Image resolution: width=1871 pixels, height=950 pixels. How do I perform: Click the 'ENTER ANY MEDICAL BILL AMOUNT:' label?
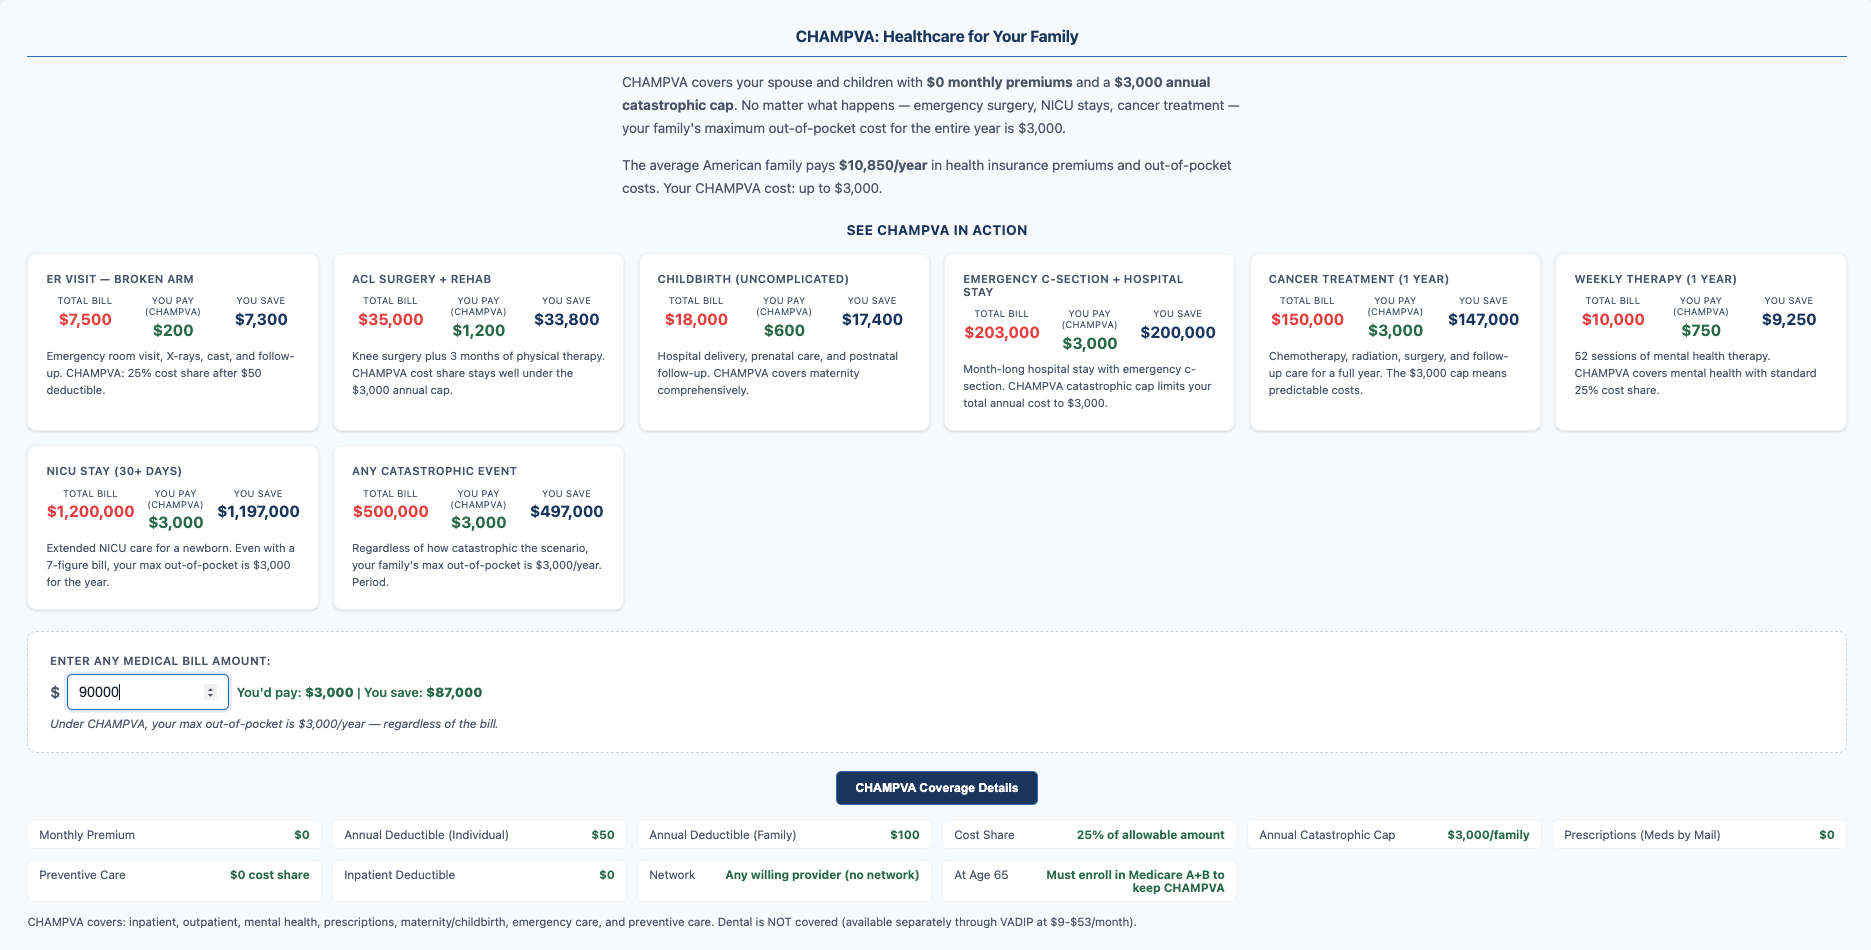click(x=160, y=661)
